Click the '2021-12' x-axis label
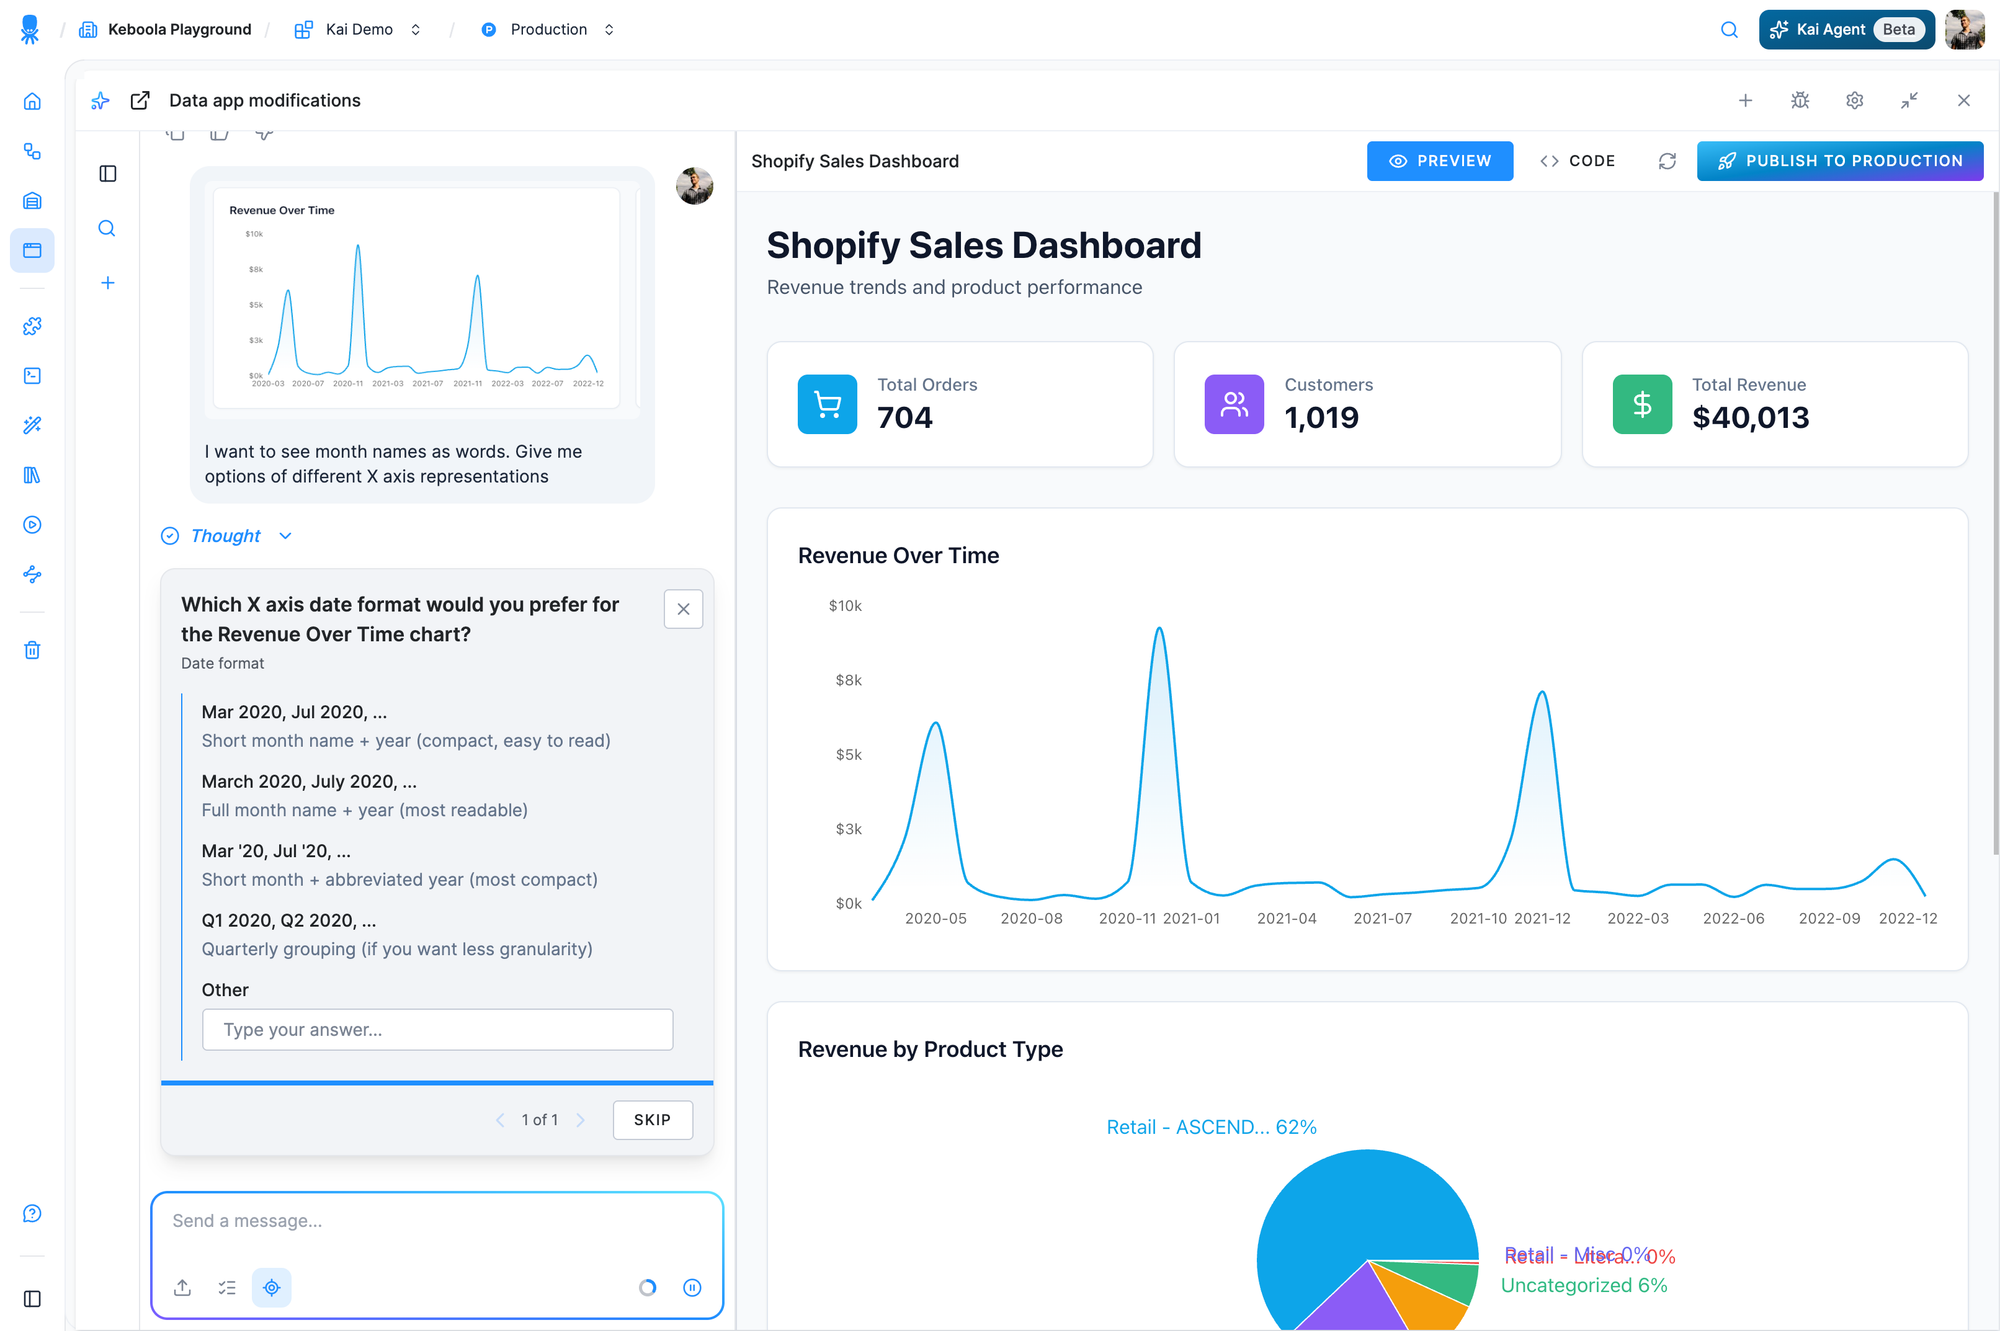This screenshot has width=2000, height=1331. tap(1542, 918)
